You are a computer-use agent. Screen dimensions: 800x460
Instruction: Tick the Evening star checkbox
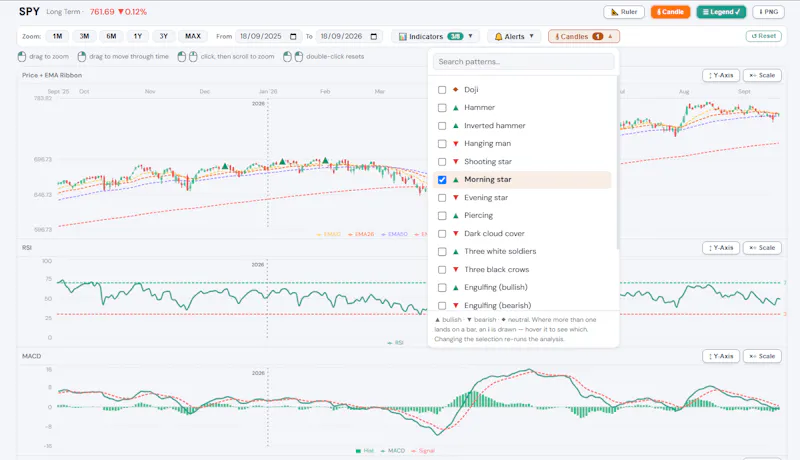442,198
